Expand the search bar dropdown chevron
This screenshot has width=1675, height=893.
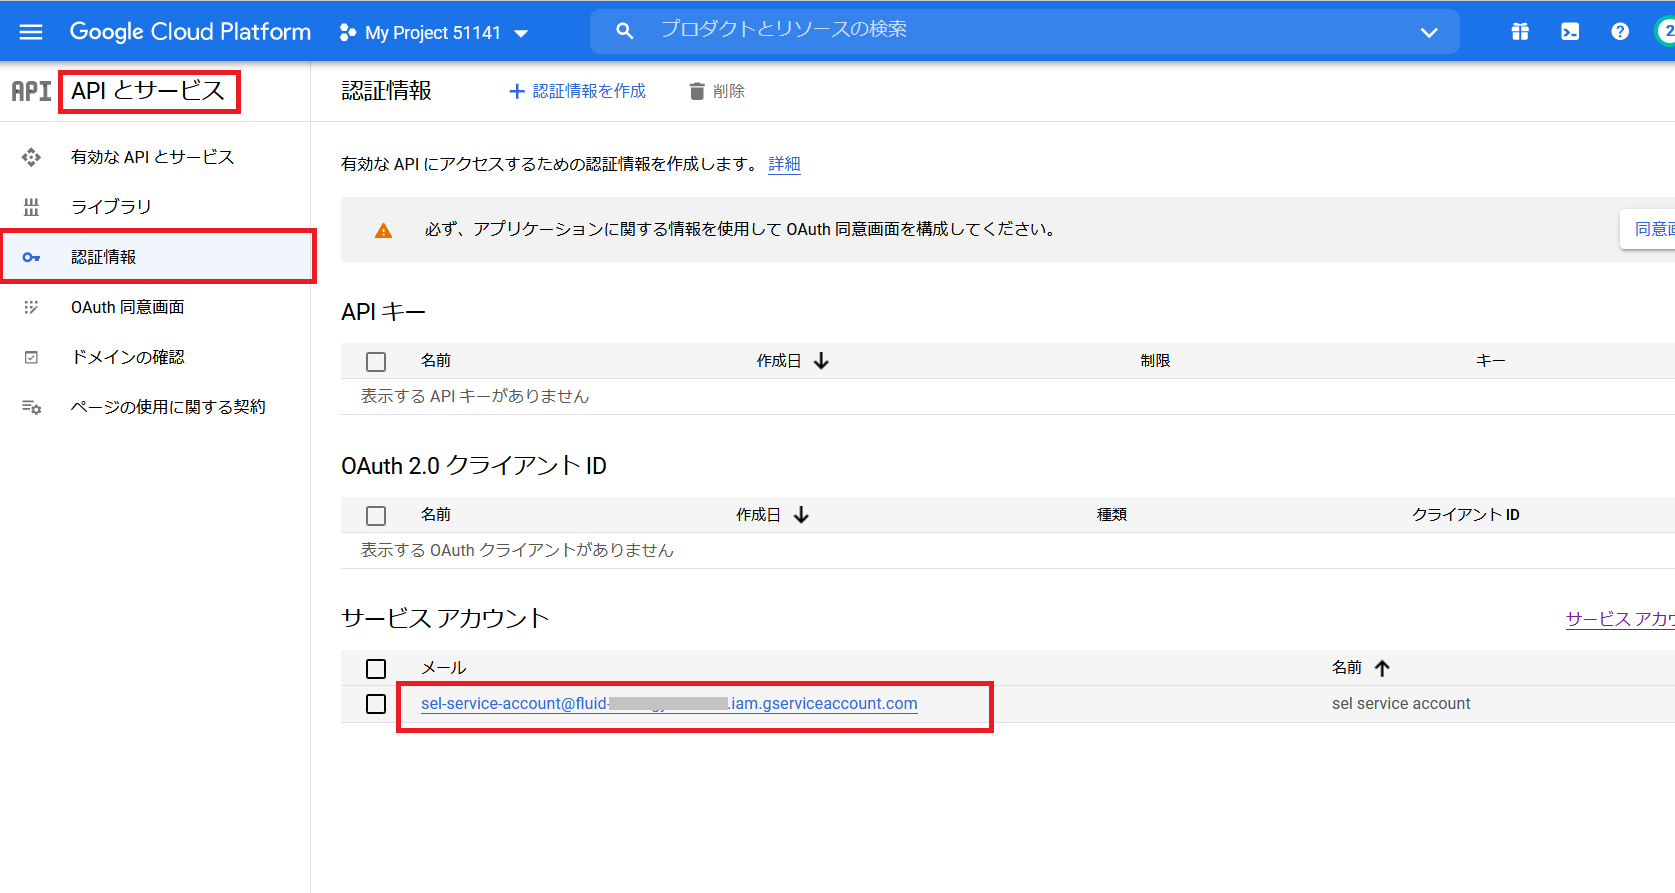(1429, 32)
